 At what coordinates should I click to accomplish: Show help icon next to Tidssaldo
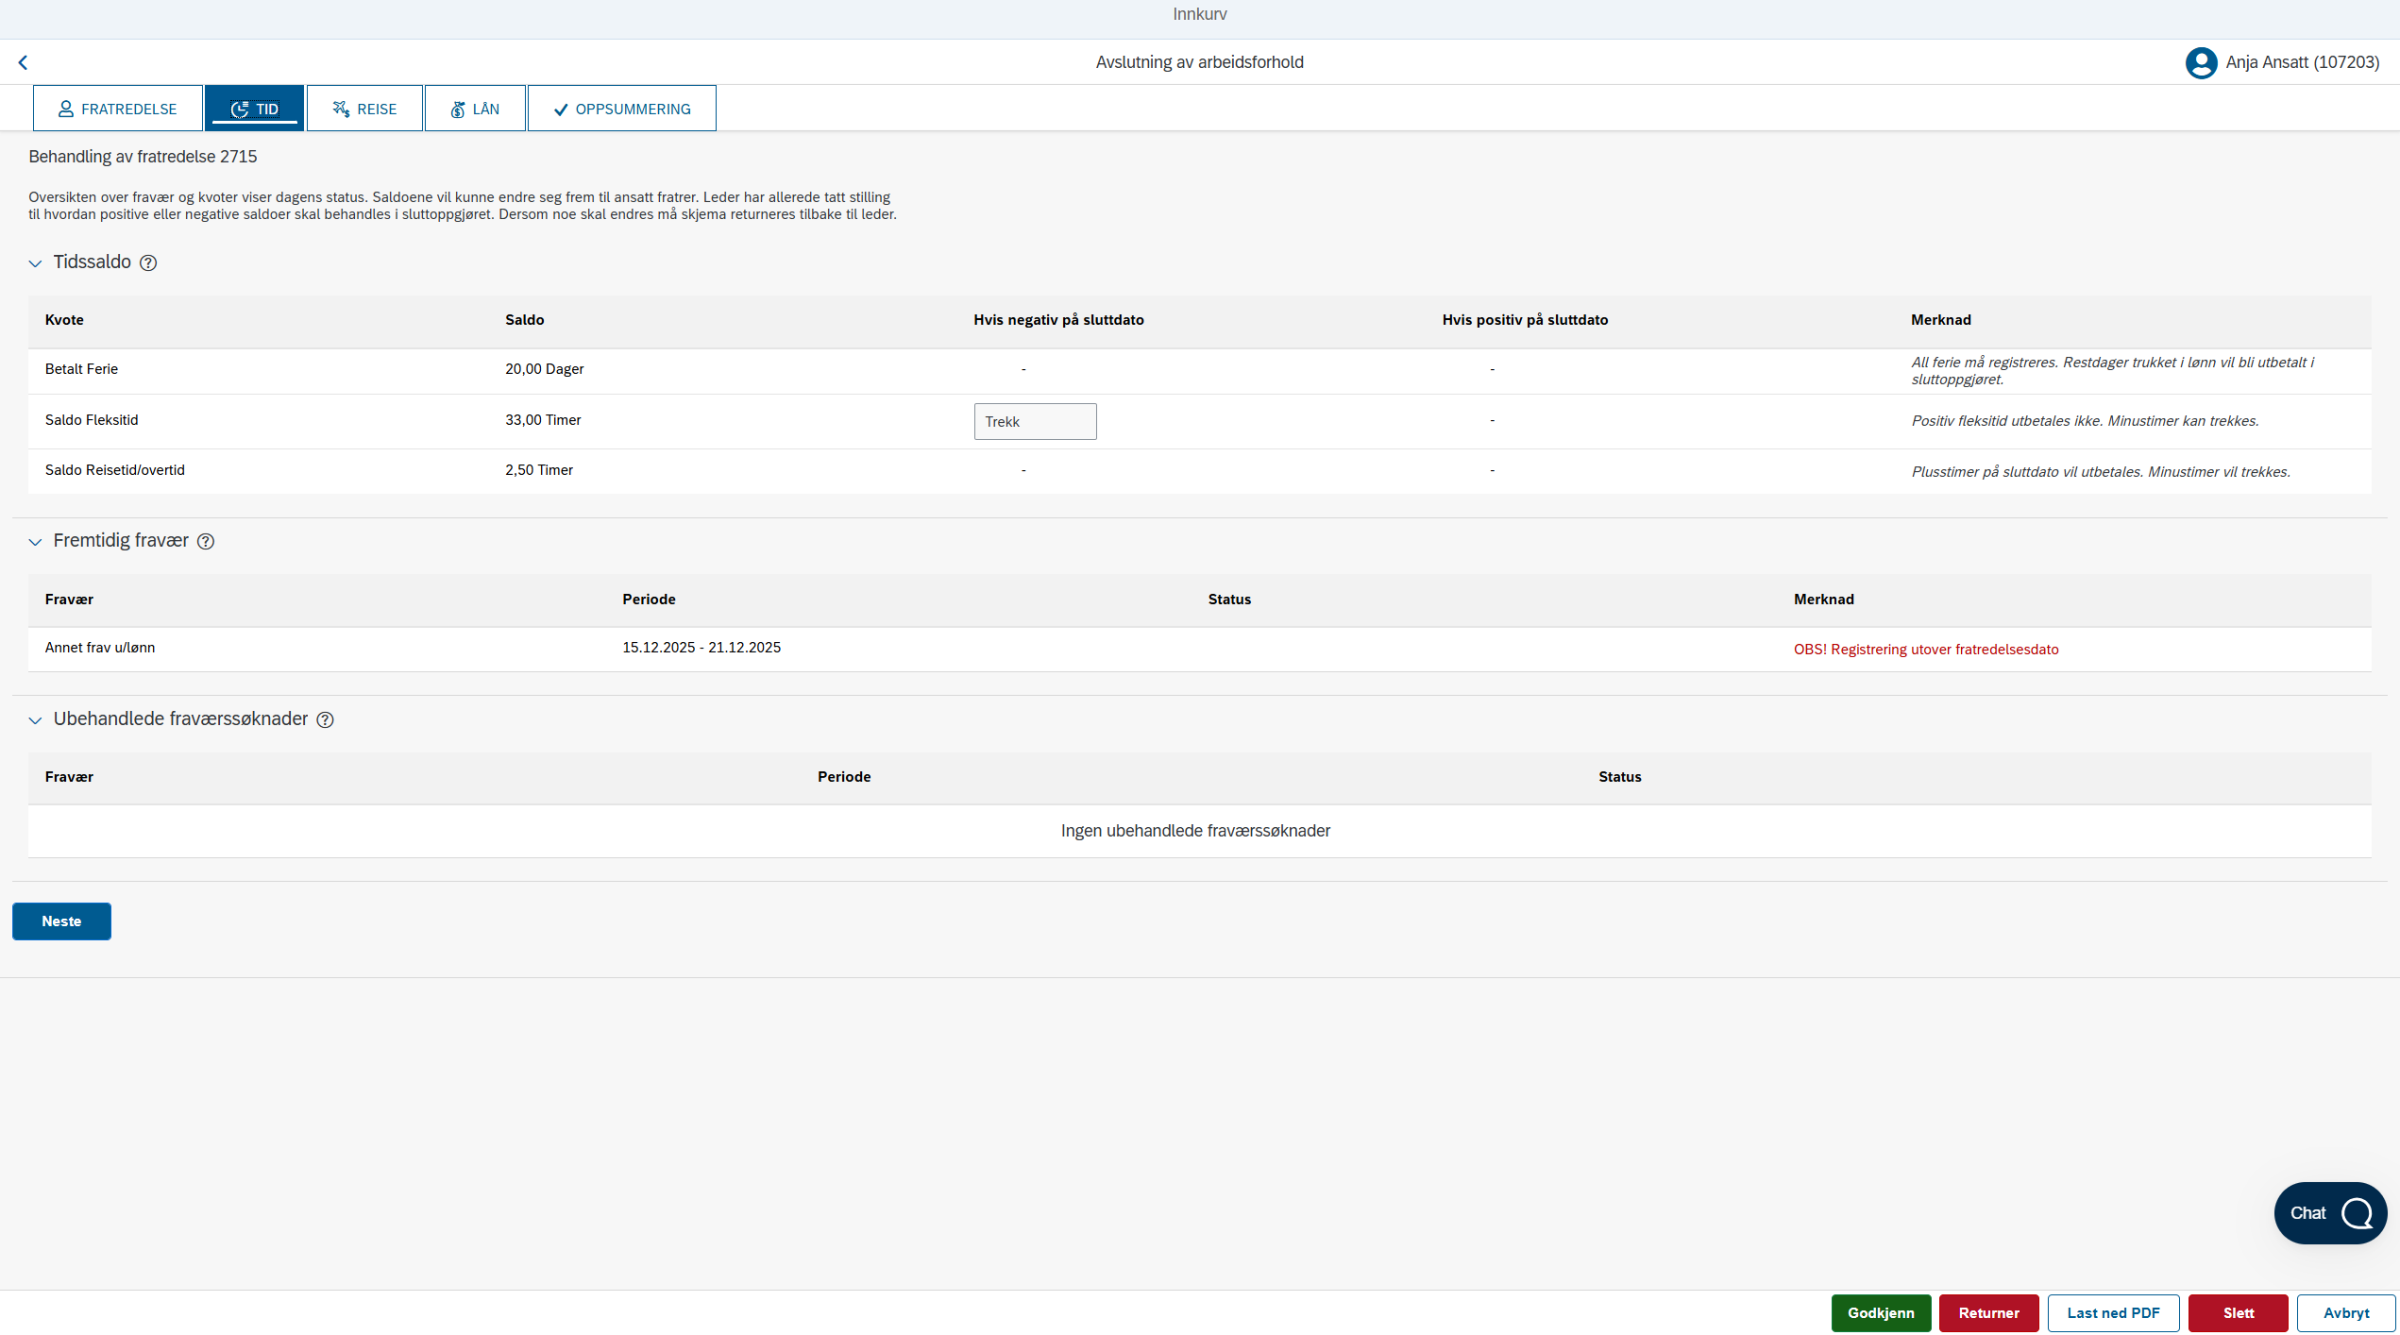pyautogui.click(x=148, y=263)
